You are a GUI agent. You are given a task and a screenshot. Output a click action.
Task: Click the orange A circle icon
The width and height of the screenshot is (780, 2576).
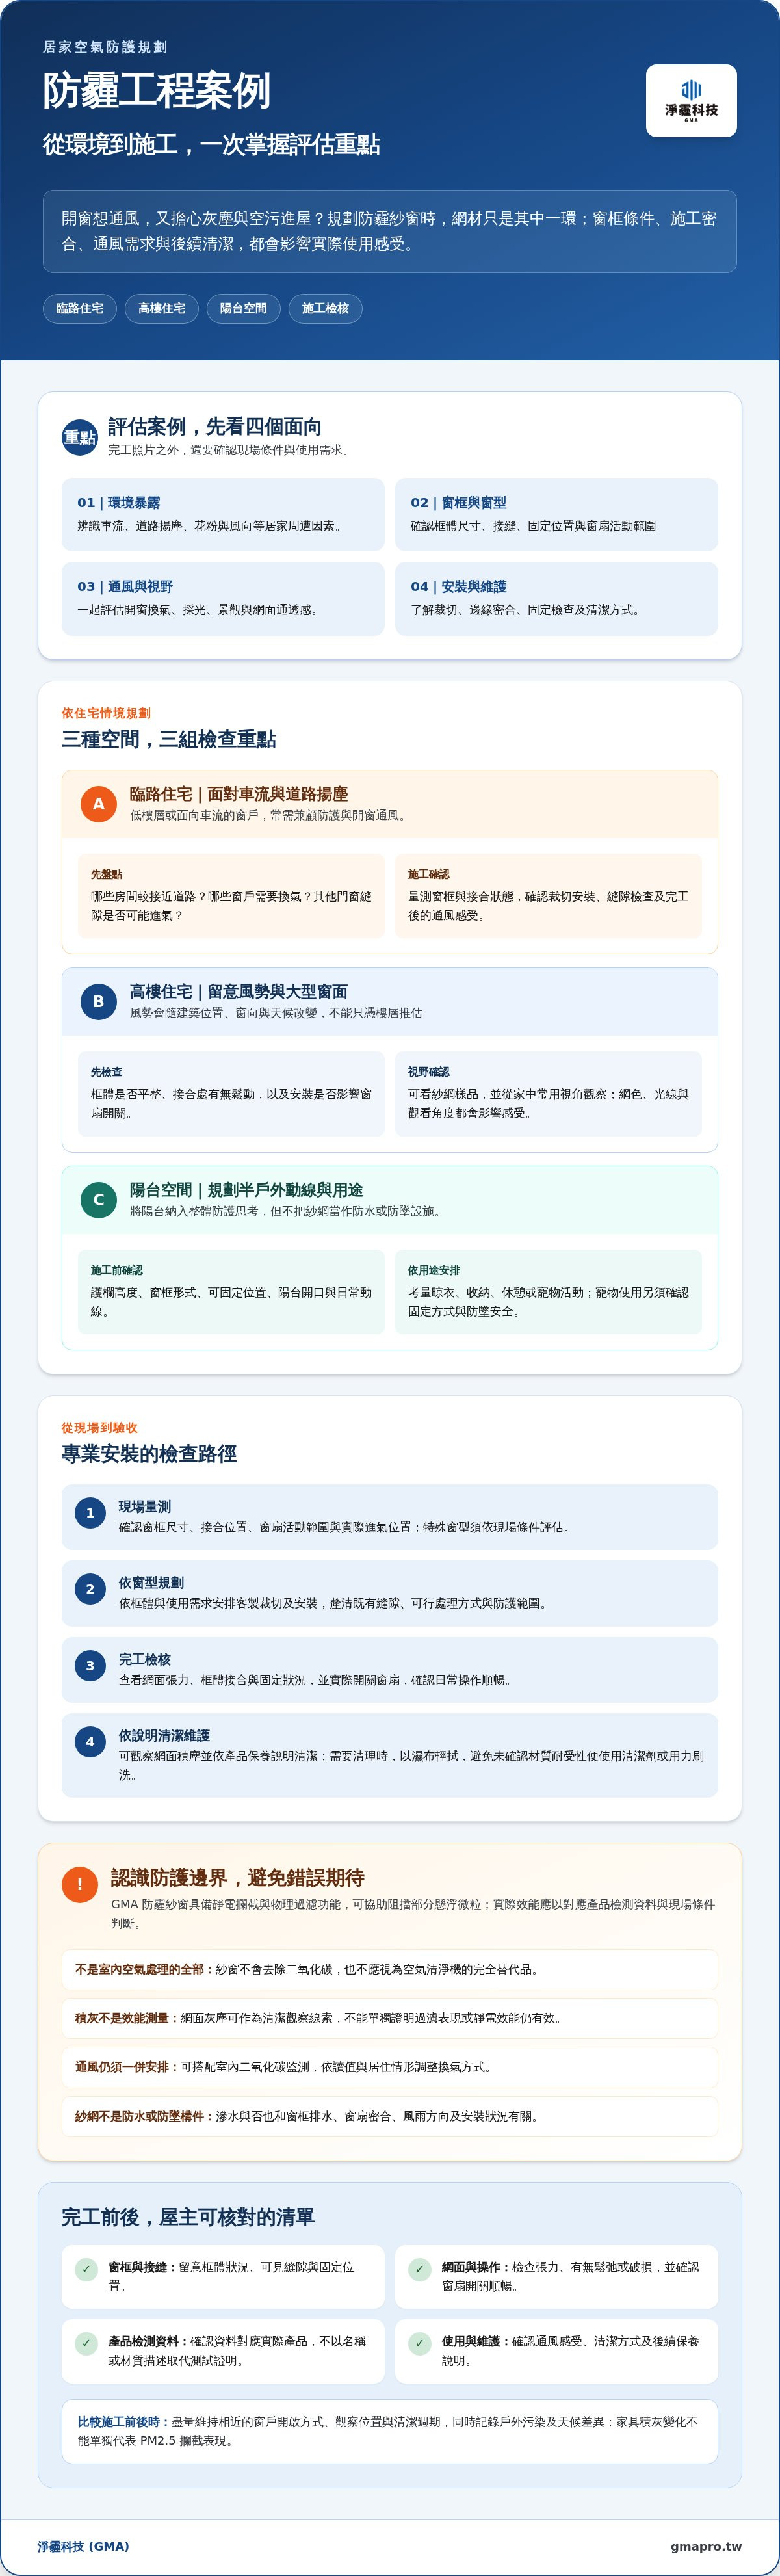[98, 804]
